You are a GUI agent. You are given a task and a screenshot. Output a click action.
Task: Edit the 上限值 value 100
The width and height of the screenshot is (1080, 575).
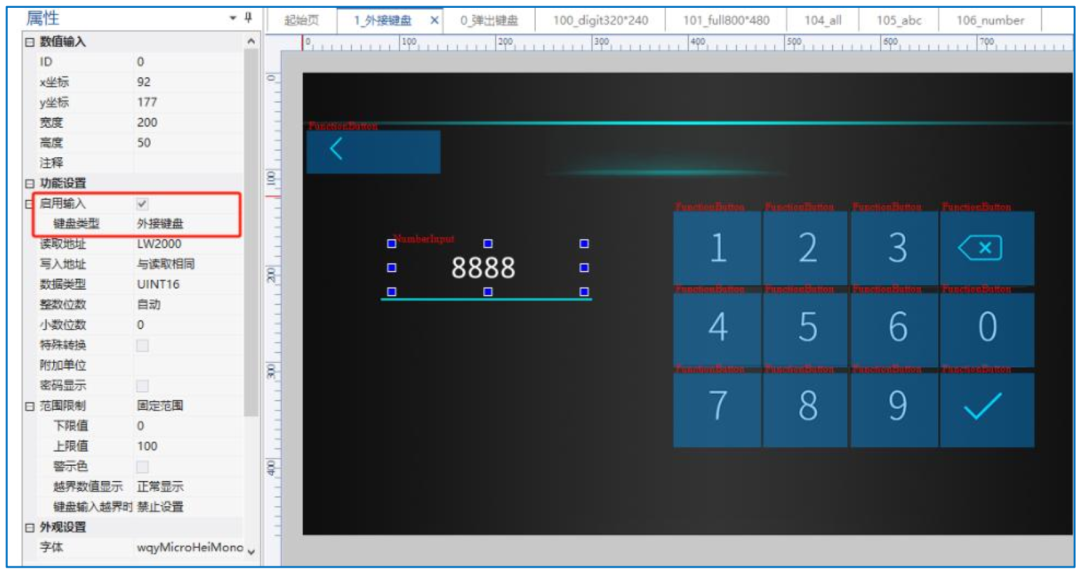(x=147, y=446)
